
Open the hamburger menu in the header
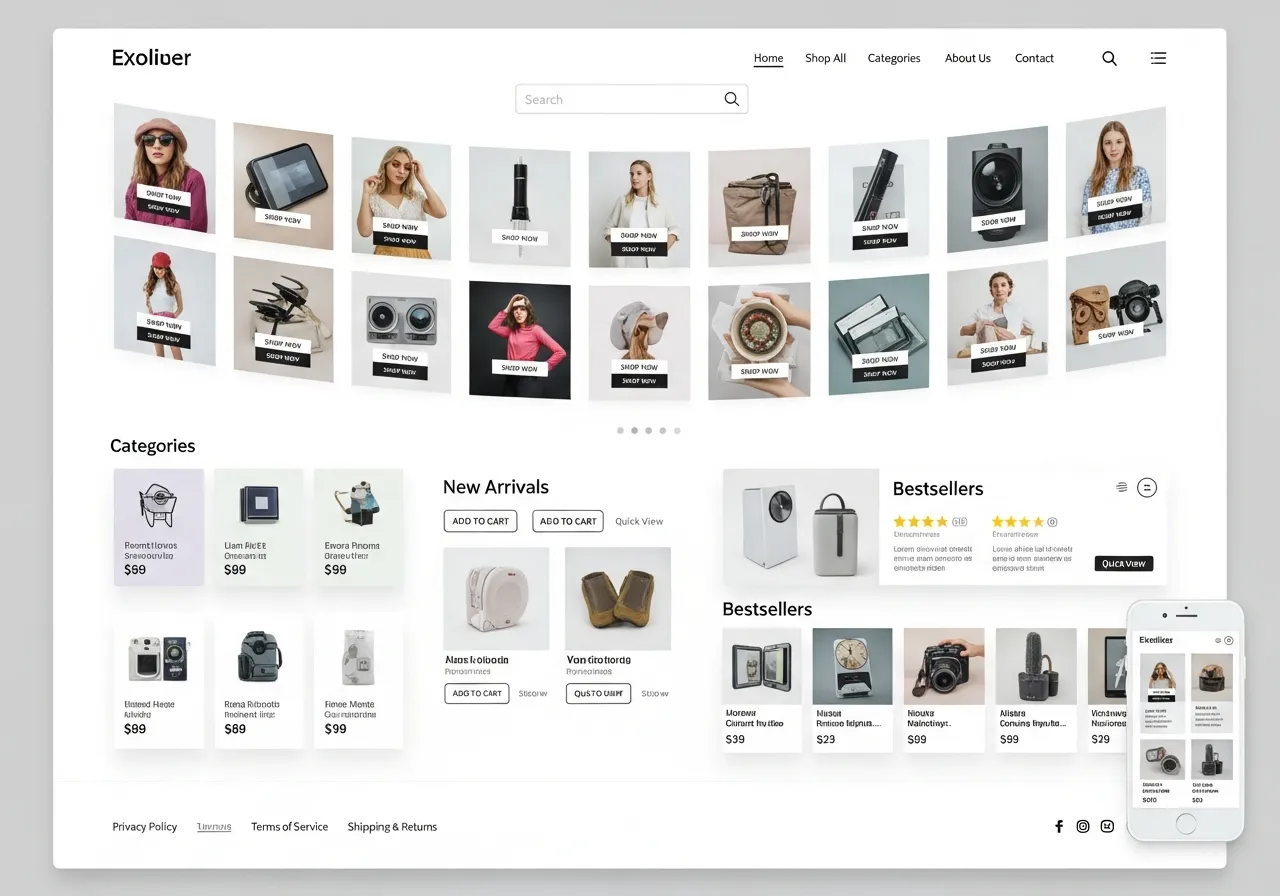tap(1157, 58)
